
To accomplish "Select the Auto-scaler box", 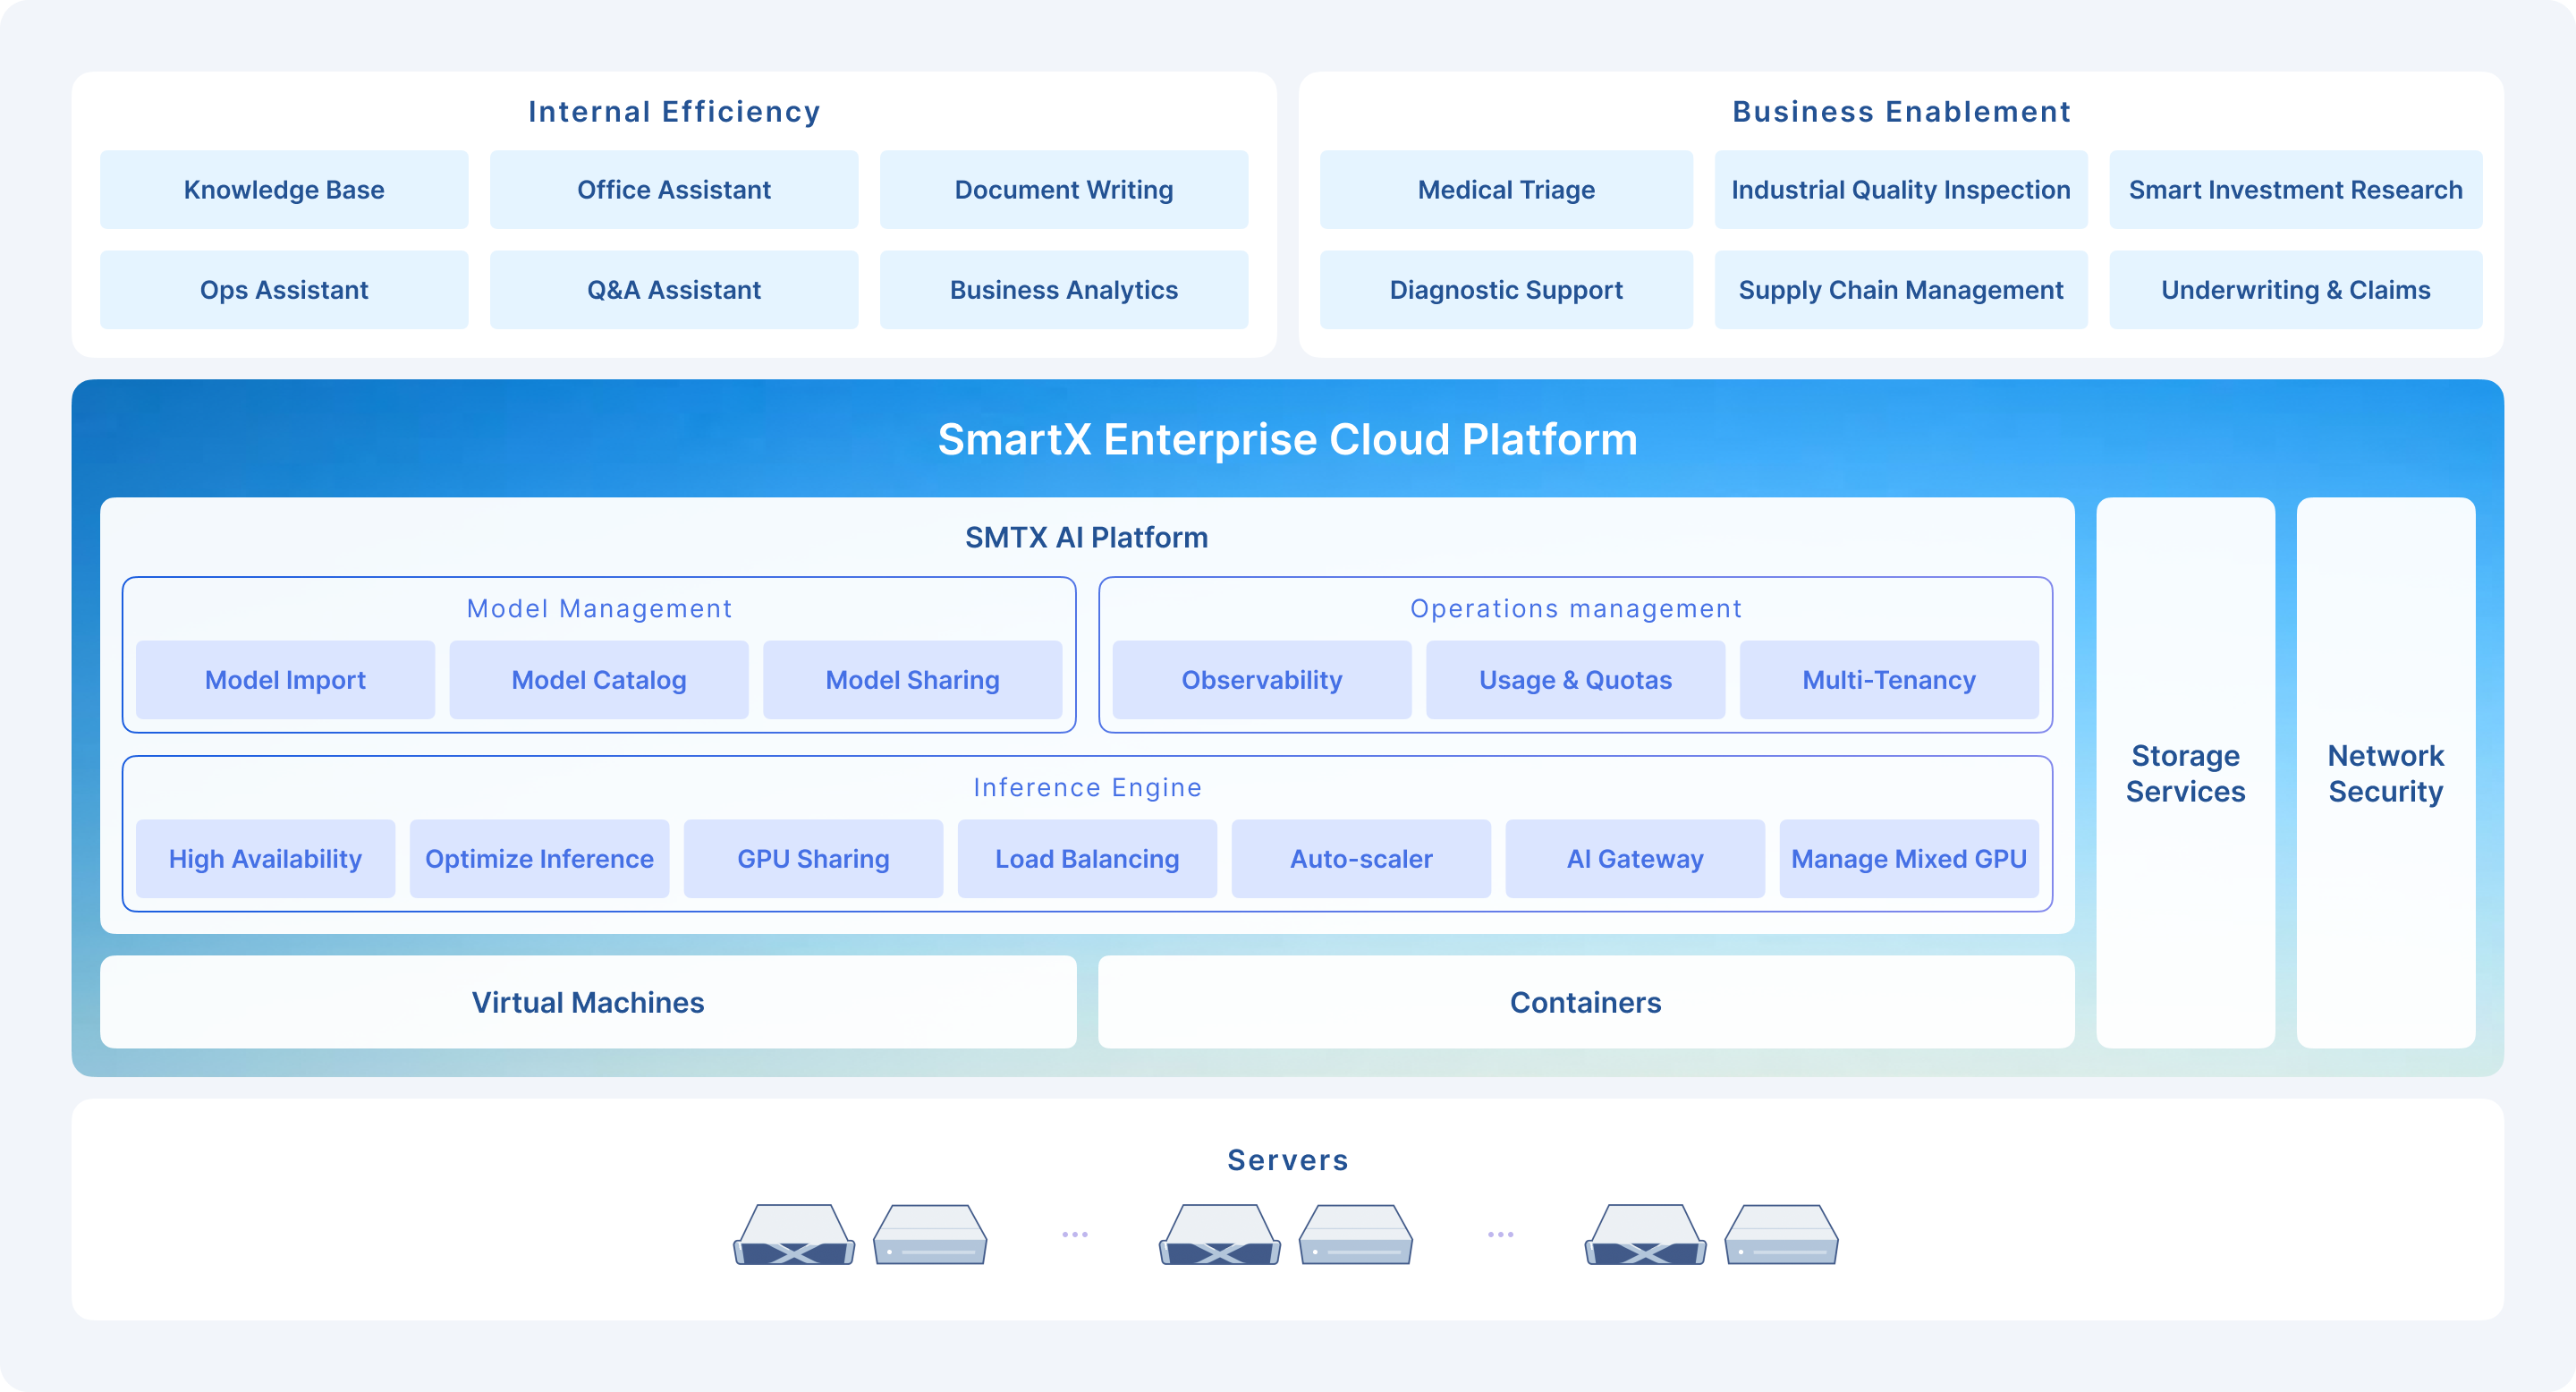I will coord(1361,859).
